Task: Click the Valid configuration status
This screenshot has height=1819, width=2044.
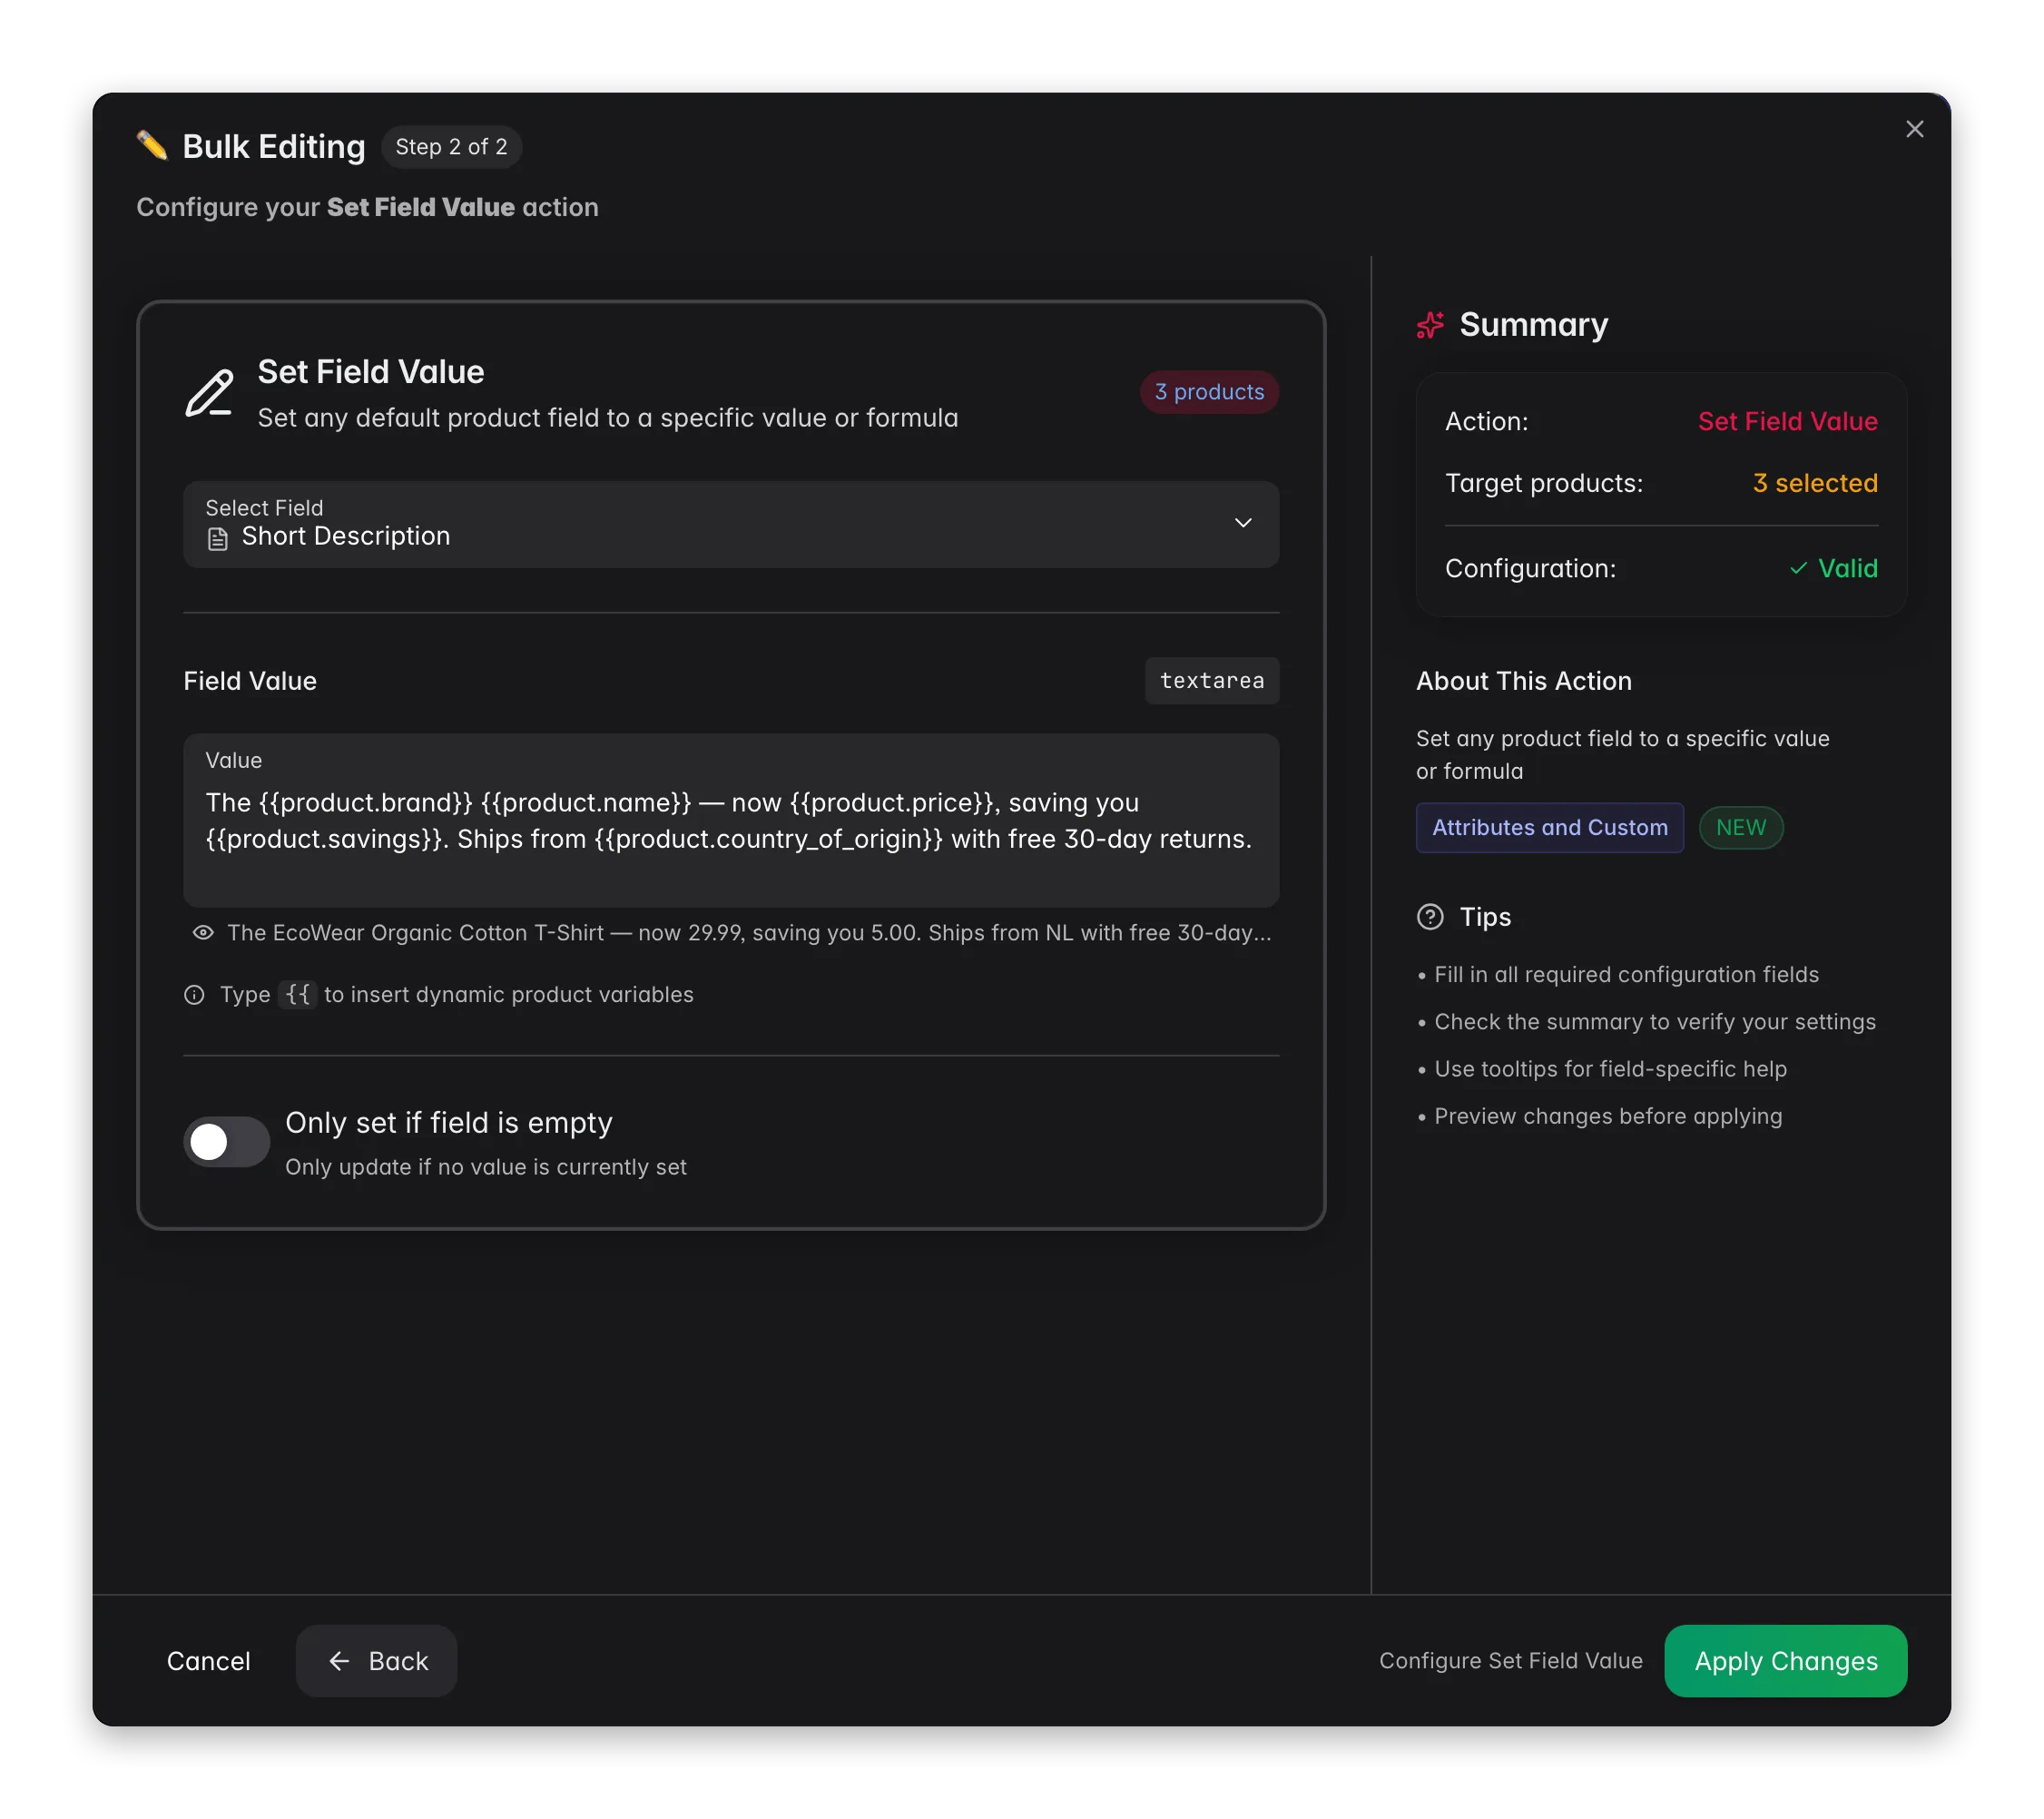Action: pyautogui.click(x=1833, y=568)
